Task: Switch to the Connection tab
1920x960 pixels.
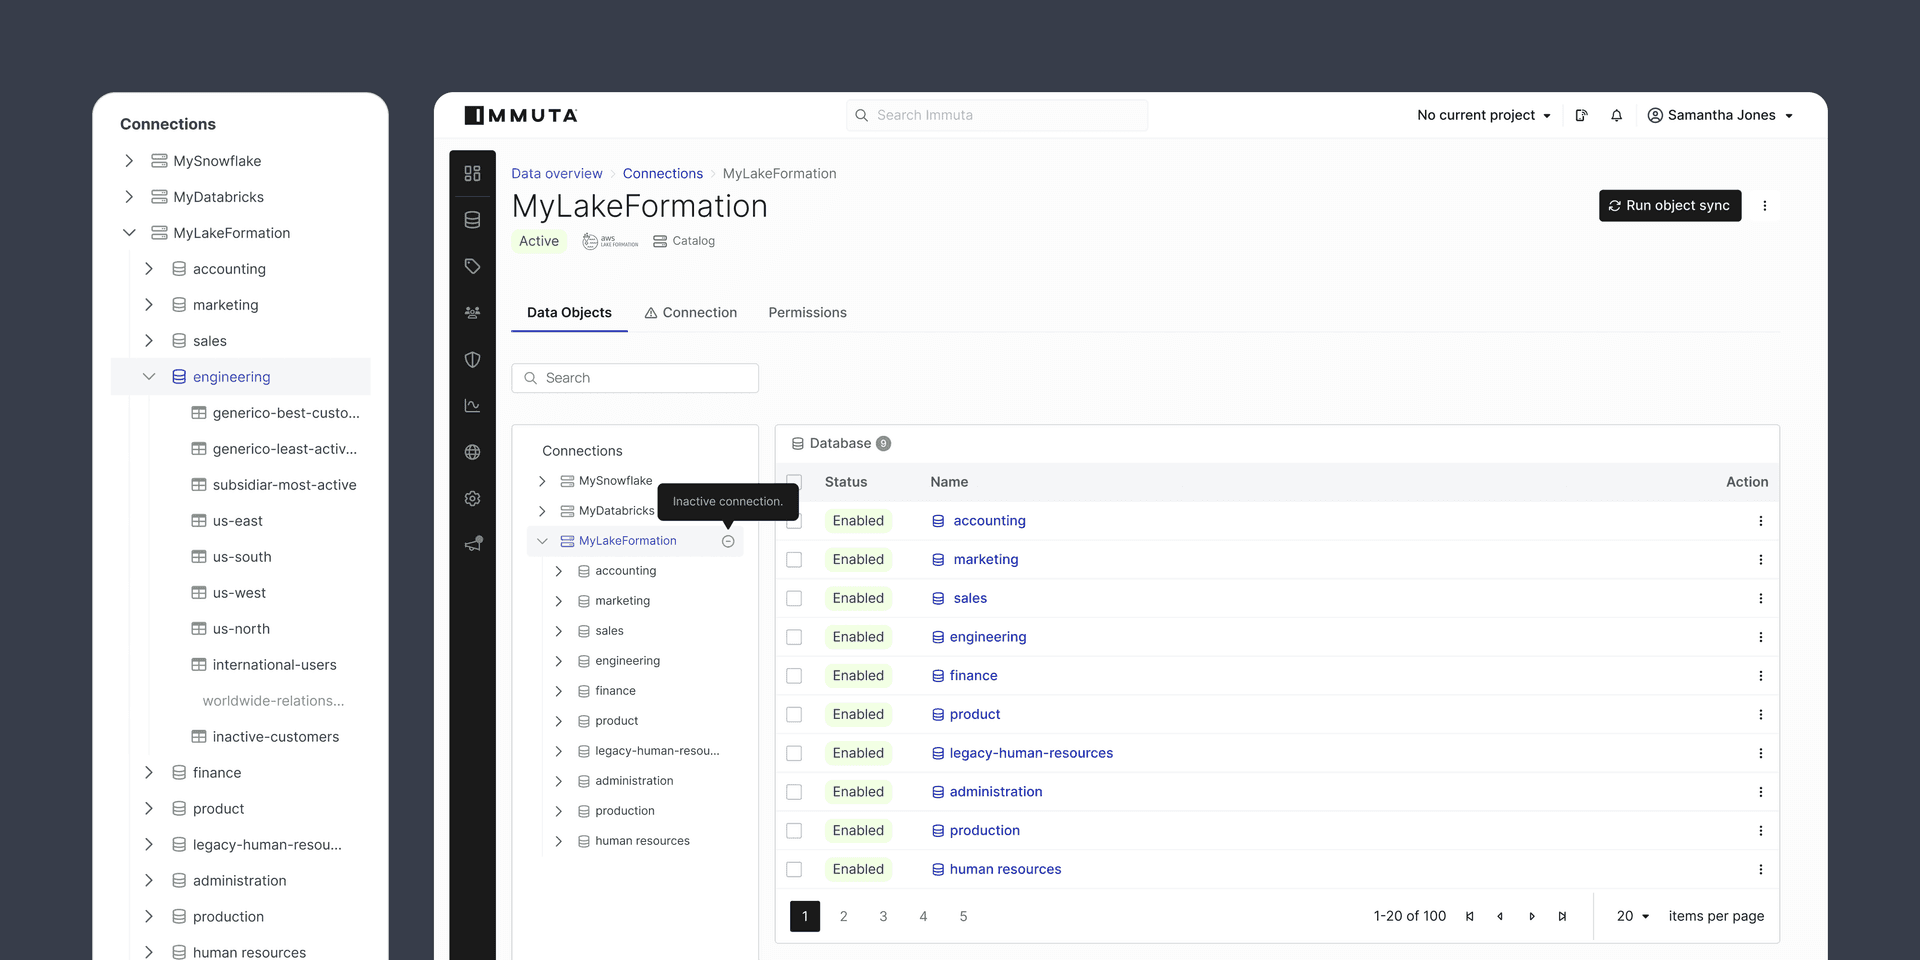Action: (690, 313)
